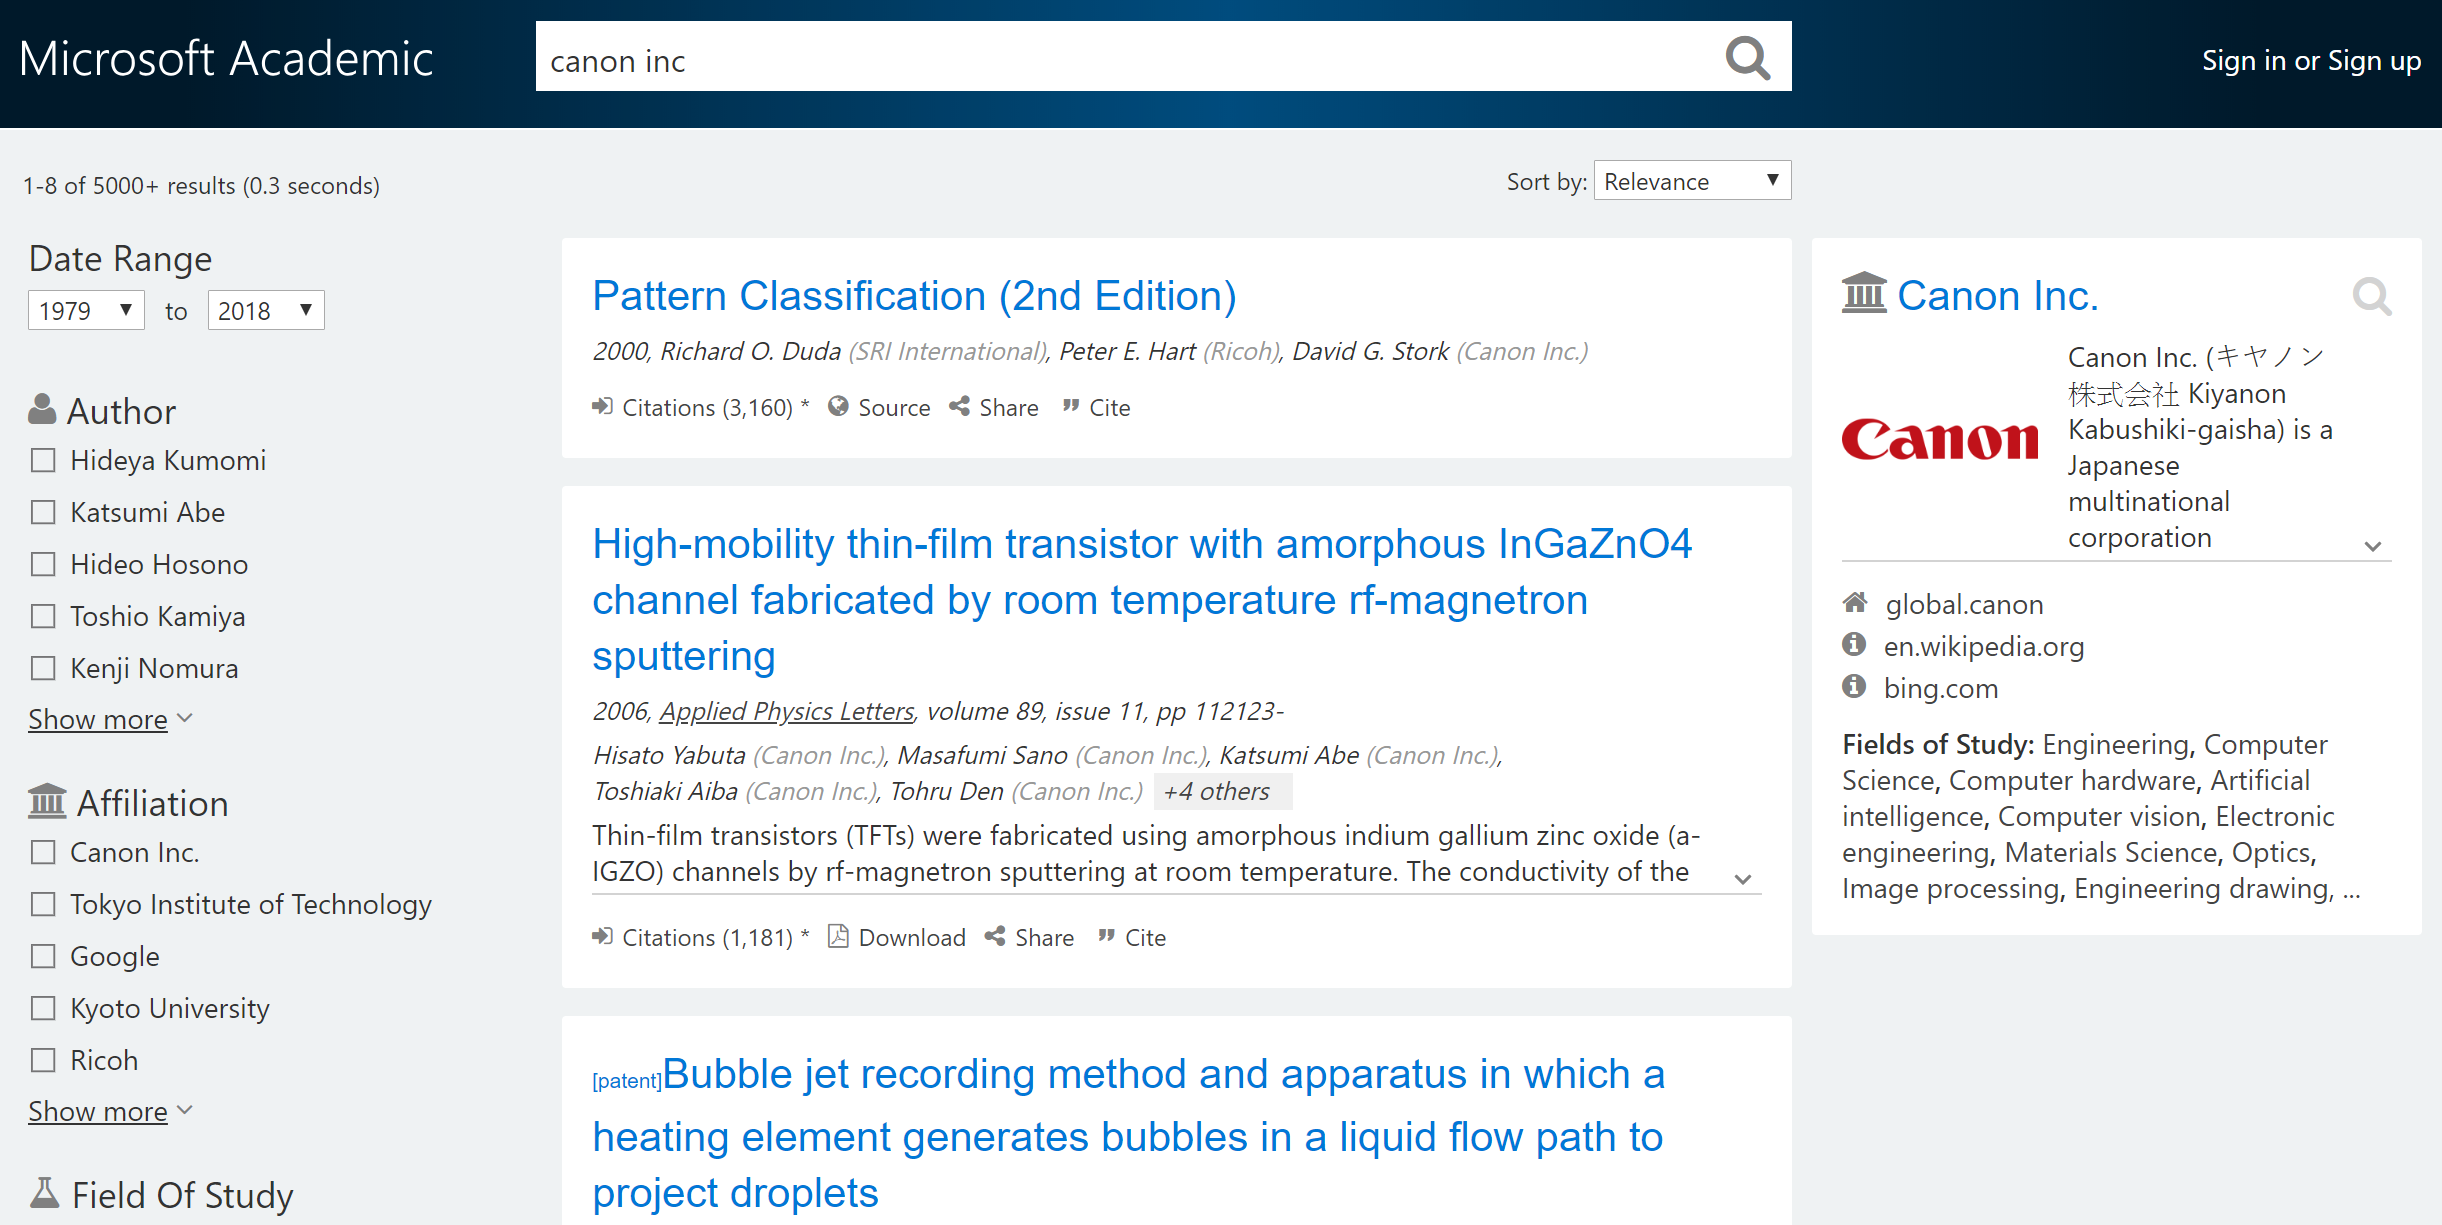The height and width of the screenshot is (1225, 2442).
Task: Open global.canon homepage link with house icon
Action: tap(1964, 604)
